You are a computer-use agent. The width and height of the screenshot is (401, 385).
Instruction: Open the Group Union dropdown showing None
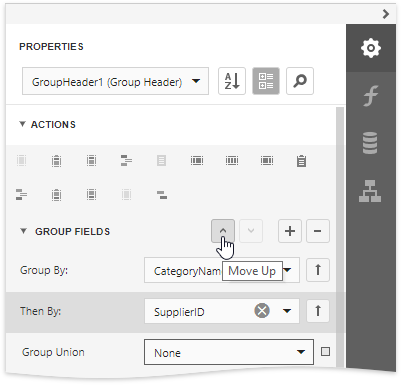pyautogui.click(x=229, y=352)
